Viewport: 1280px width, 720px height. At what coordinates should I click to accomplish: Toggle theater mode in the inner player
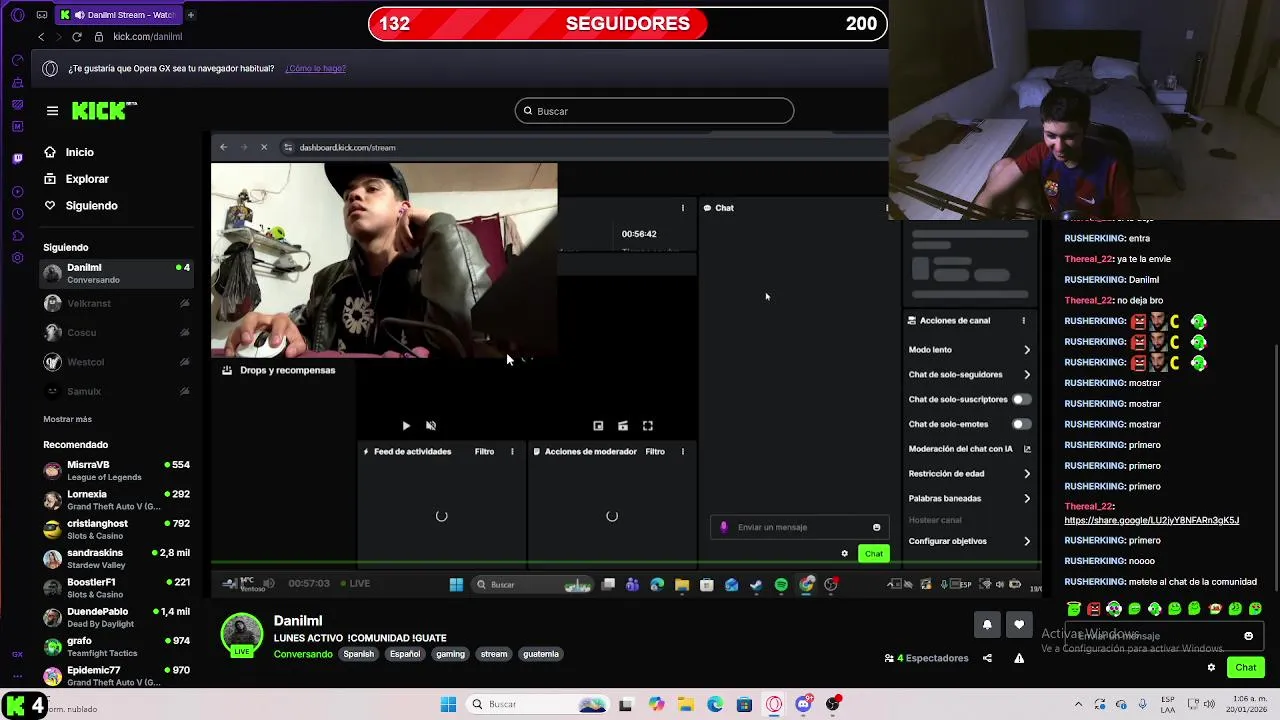coord(623,426)
